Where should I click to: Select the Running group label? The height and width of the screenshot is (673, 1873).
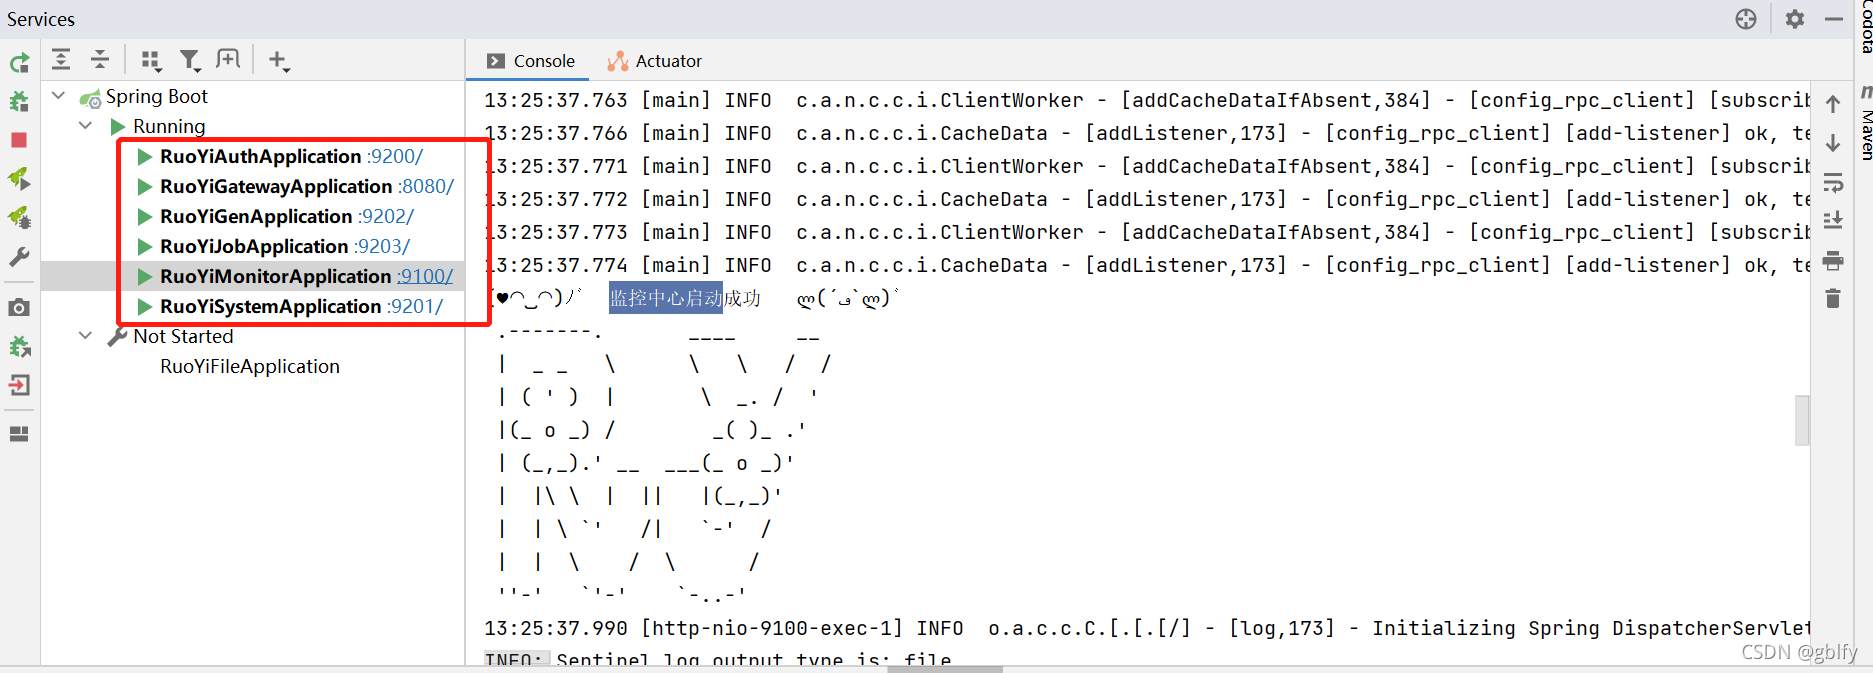pos(169,126)
